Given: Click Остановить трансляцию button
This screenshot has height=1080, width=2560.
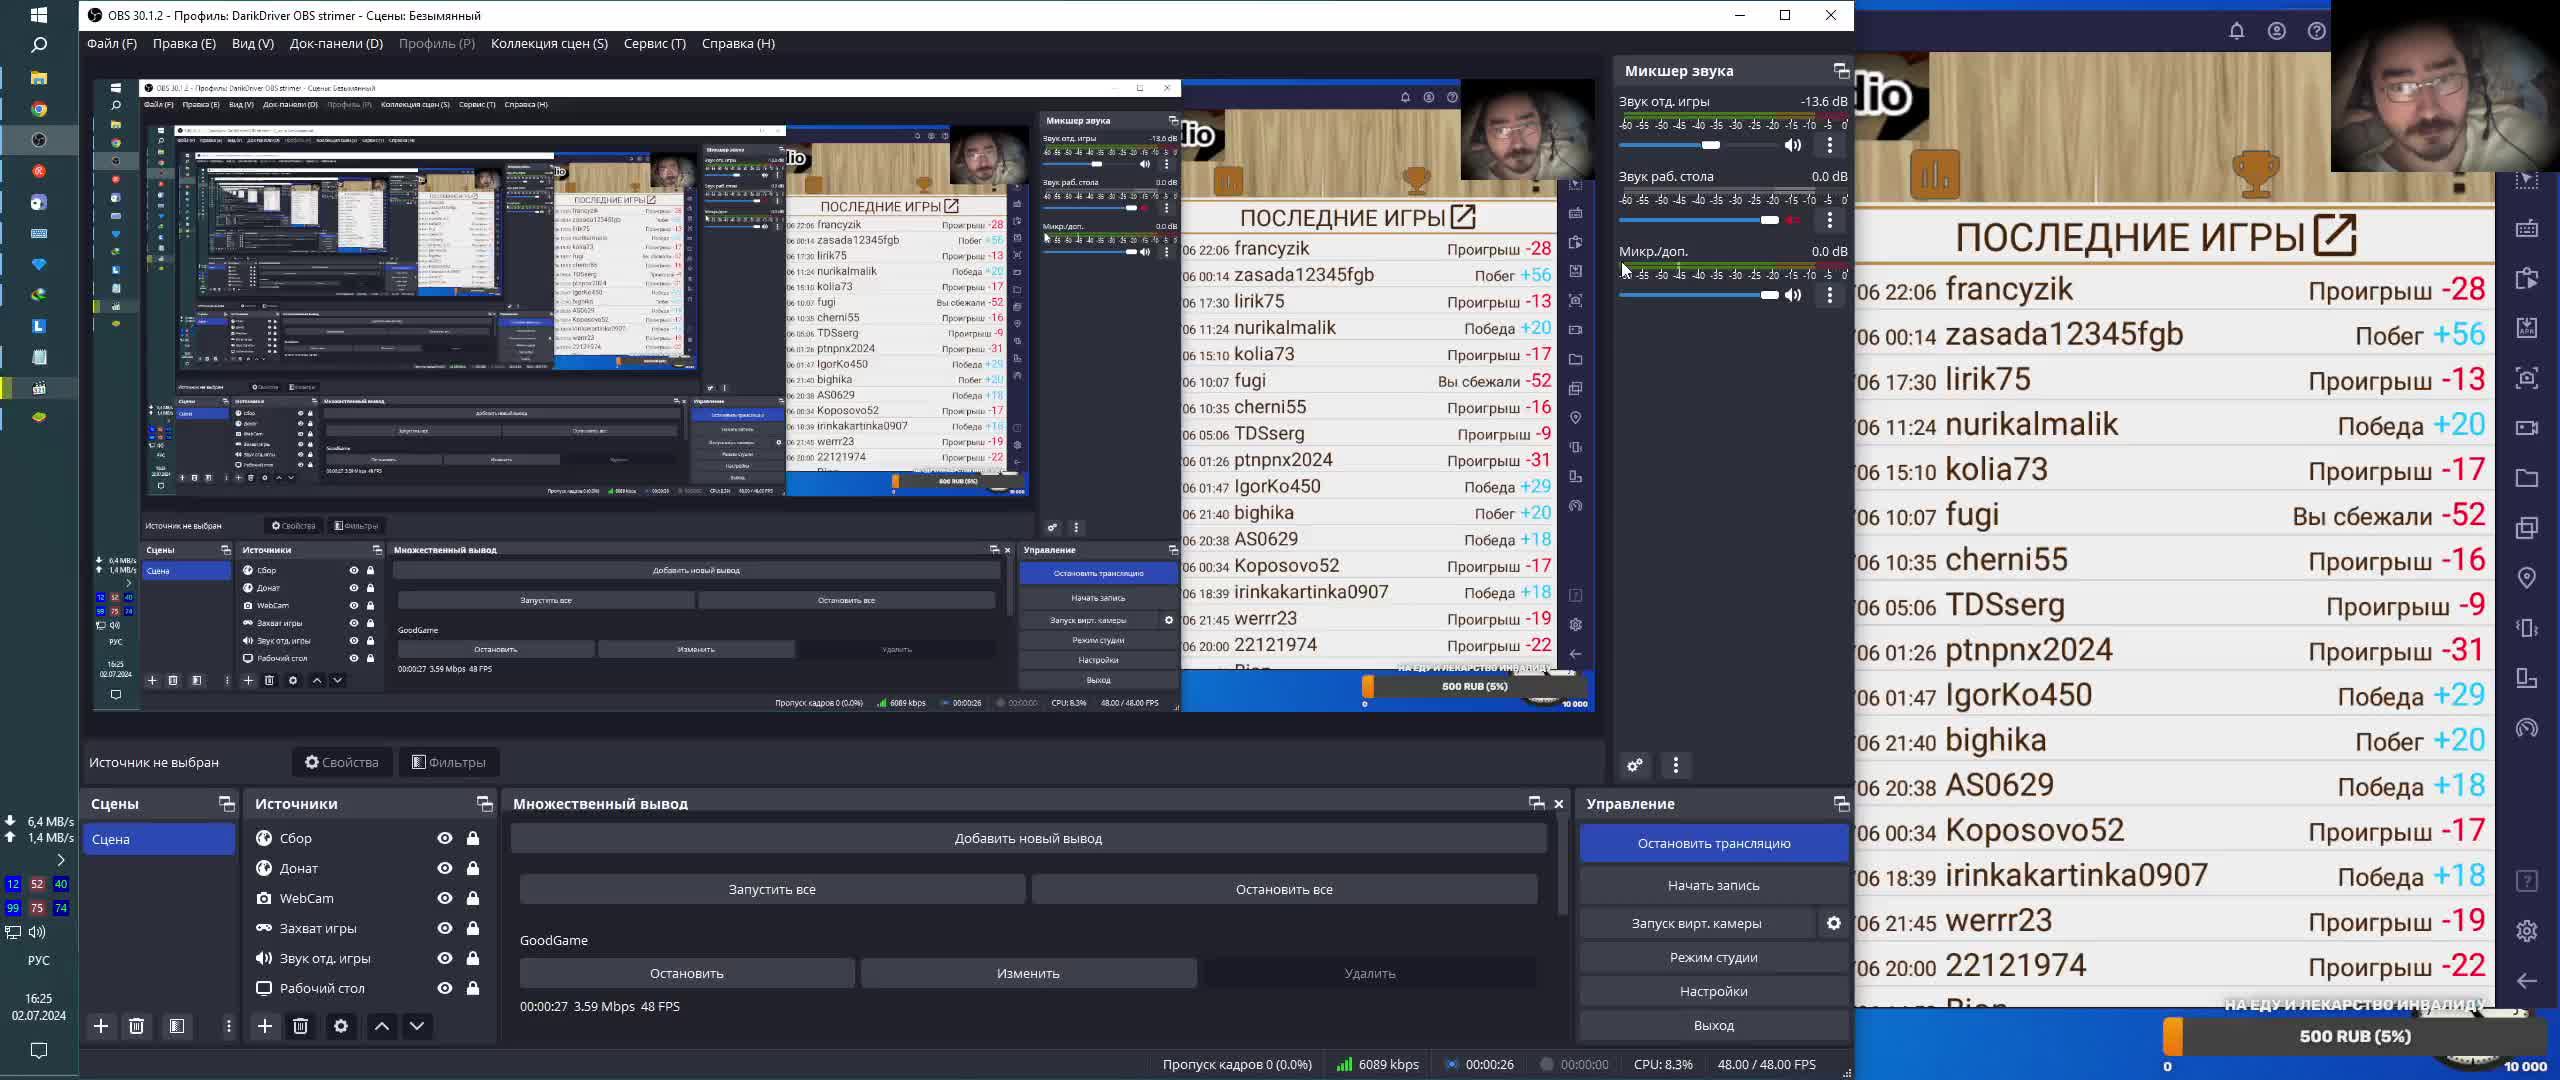Looking at the screenshot, I should point(1713,843).
